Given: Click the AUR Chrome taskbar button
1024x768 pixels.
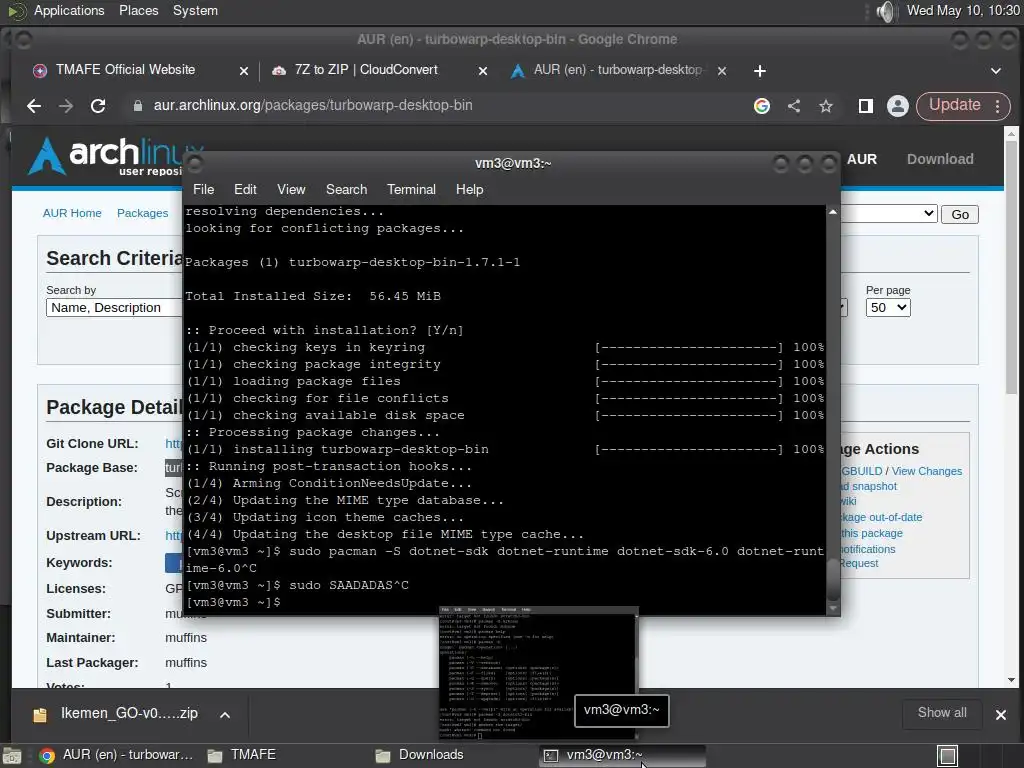Looking at the screenshot, I should click(116, 755).
